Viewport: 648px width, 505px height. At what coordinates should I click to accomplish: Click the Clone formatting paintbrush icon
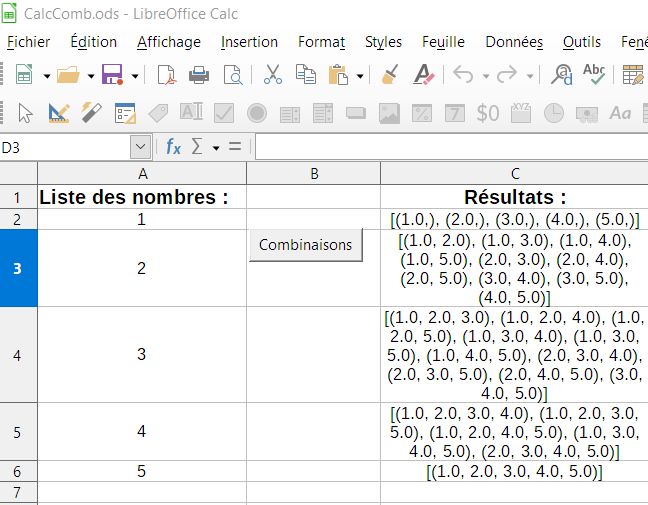pos(391,75)
